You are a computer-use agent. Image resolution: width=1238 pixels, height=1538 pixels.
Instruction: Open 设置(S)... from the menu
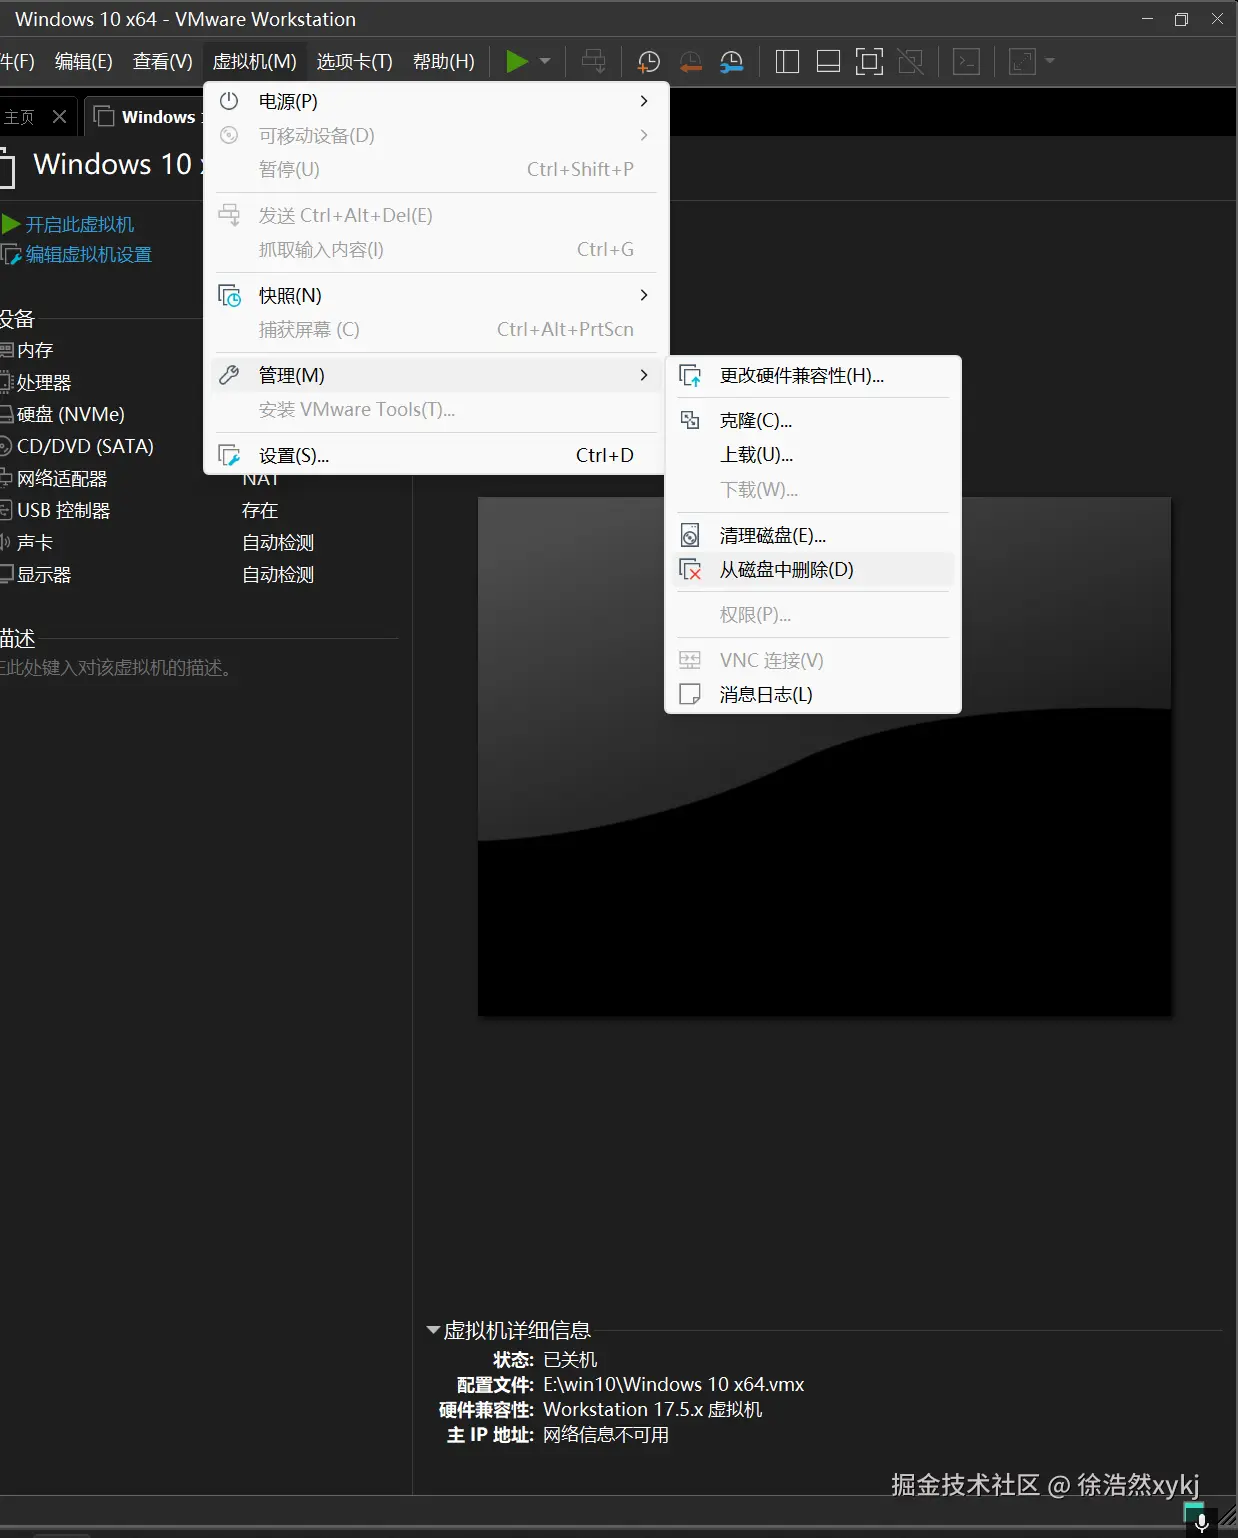(x=435, y=455)
